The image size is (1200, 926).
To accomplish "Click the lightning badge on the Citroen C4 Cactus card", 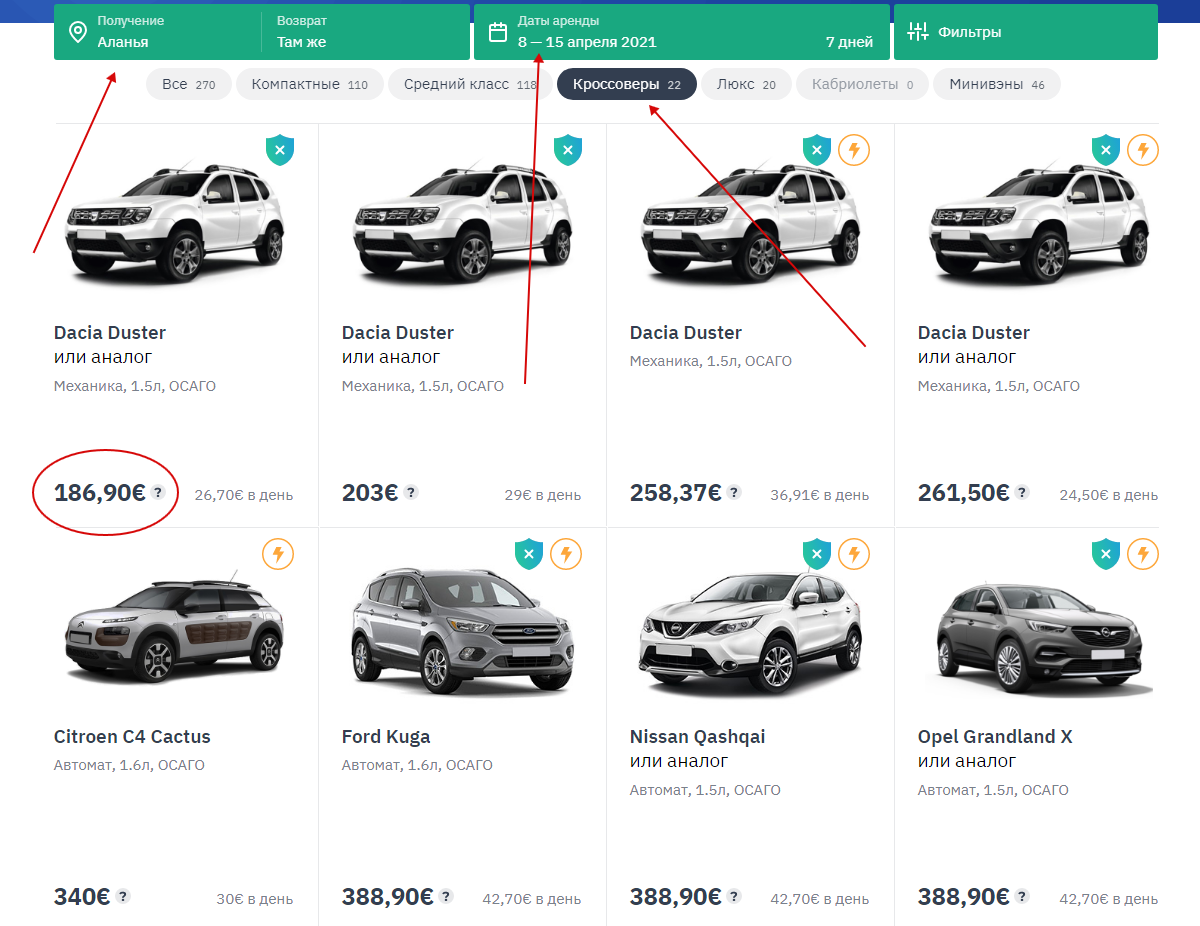I will (278, 554).
